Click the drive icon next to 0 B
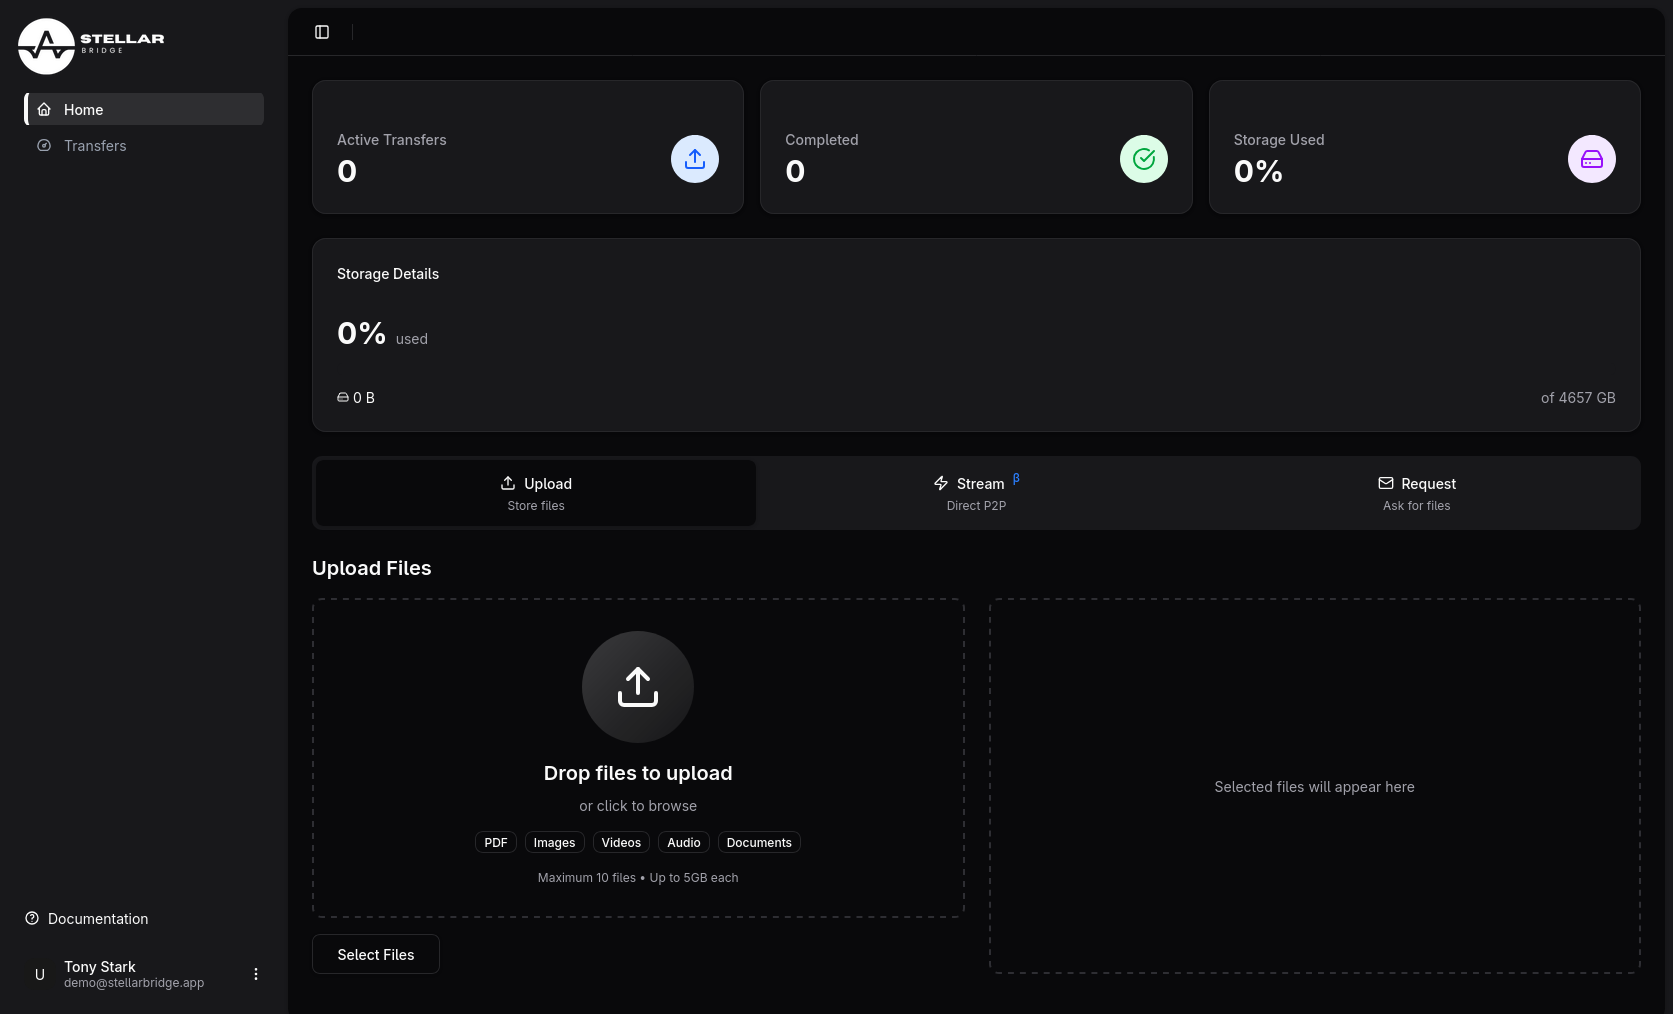Viewport: 1673px width, 1014px height. tap(344, 397)
